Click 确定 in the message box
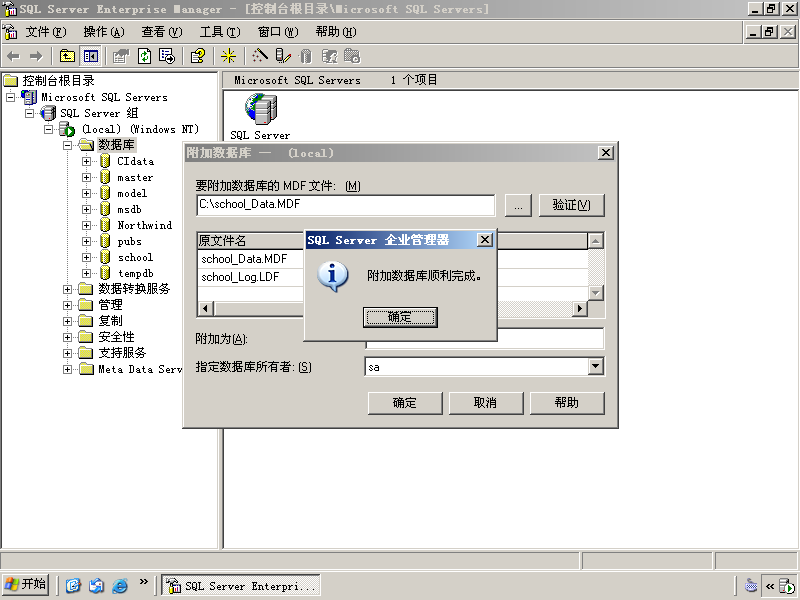The image size is (800, 600). point(400,317)
